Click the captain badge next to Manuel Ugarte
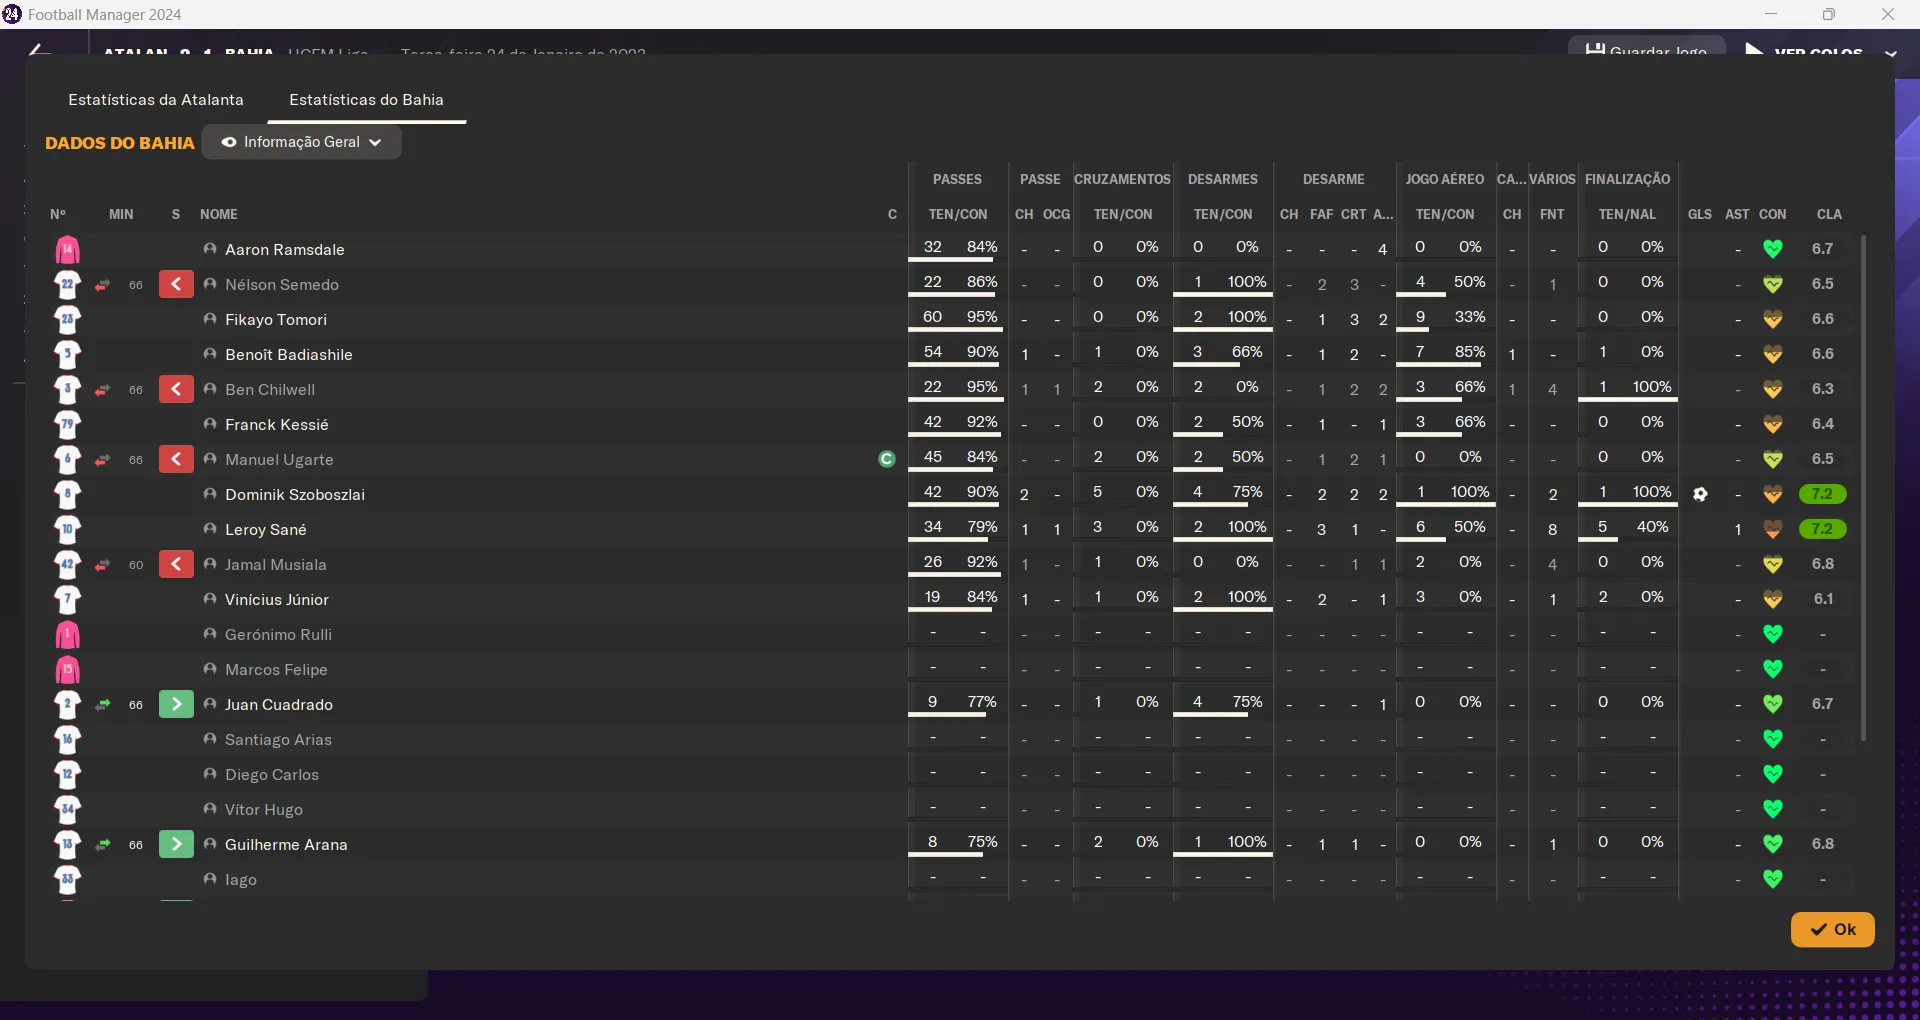1920x1020 pixels. [x=887, y=459]
